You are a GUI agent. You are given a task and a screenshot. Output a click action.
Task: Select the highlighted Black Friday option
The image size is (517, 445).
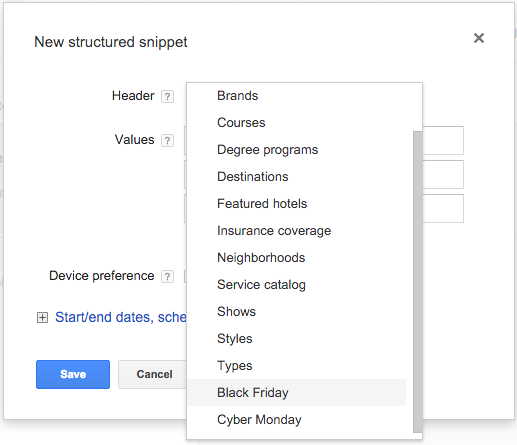coord(296,393)
